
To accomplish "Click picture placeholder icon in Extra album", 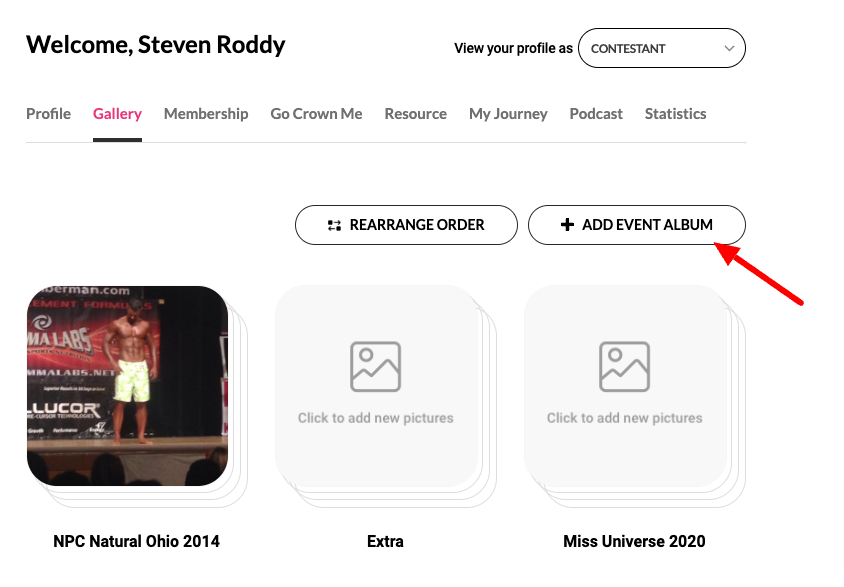I will (375, 366).
